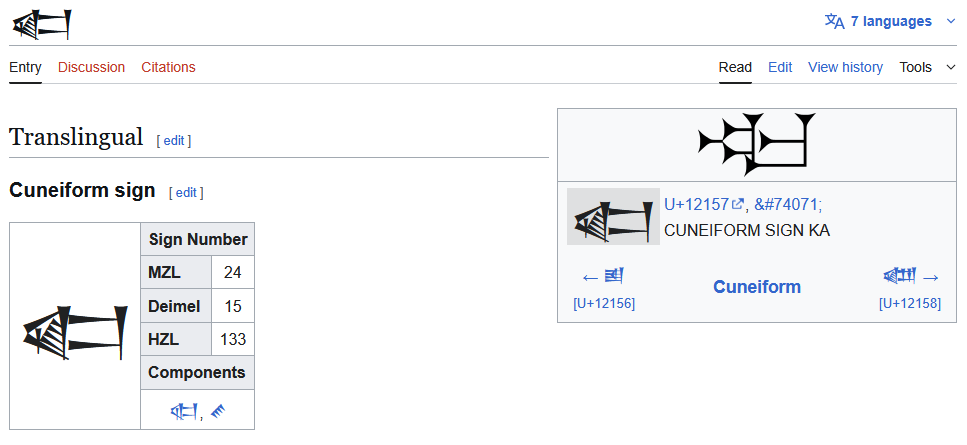Image resolution: width=967 pixels, height=445 pixels.
Task: Open the Citations tab
Action: point(168,67)
